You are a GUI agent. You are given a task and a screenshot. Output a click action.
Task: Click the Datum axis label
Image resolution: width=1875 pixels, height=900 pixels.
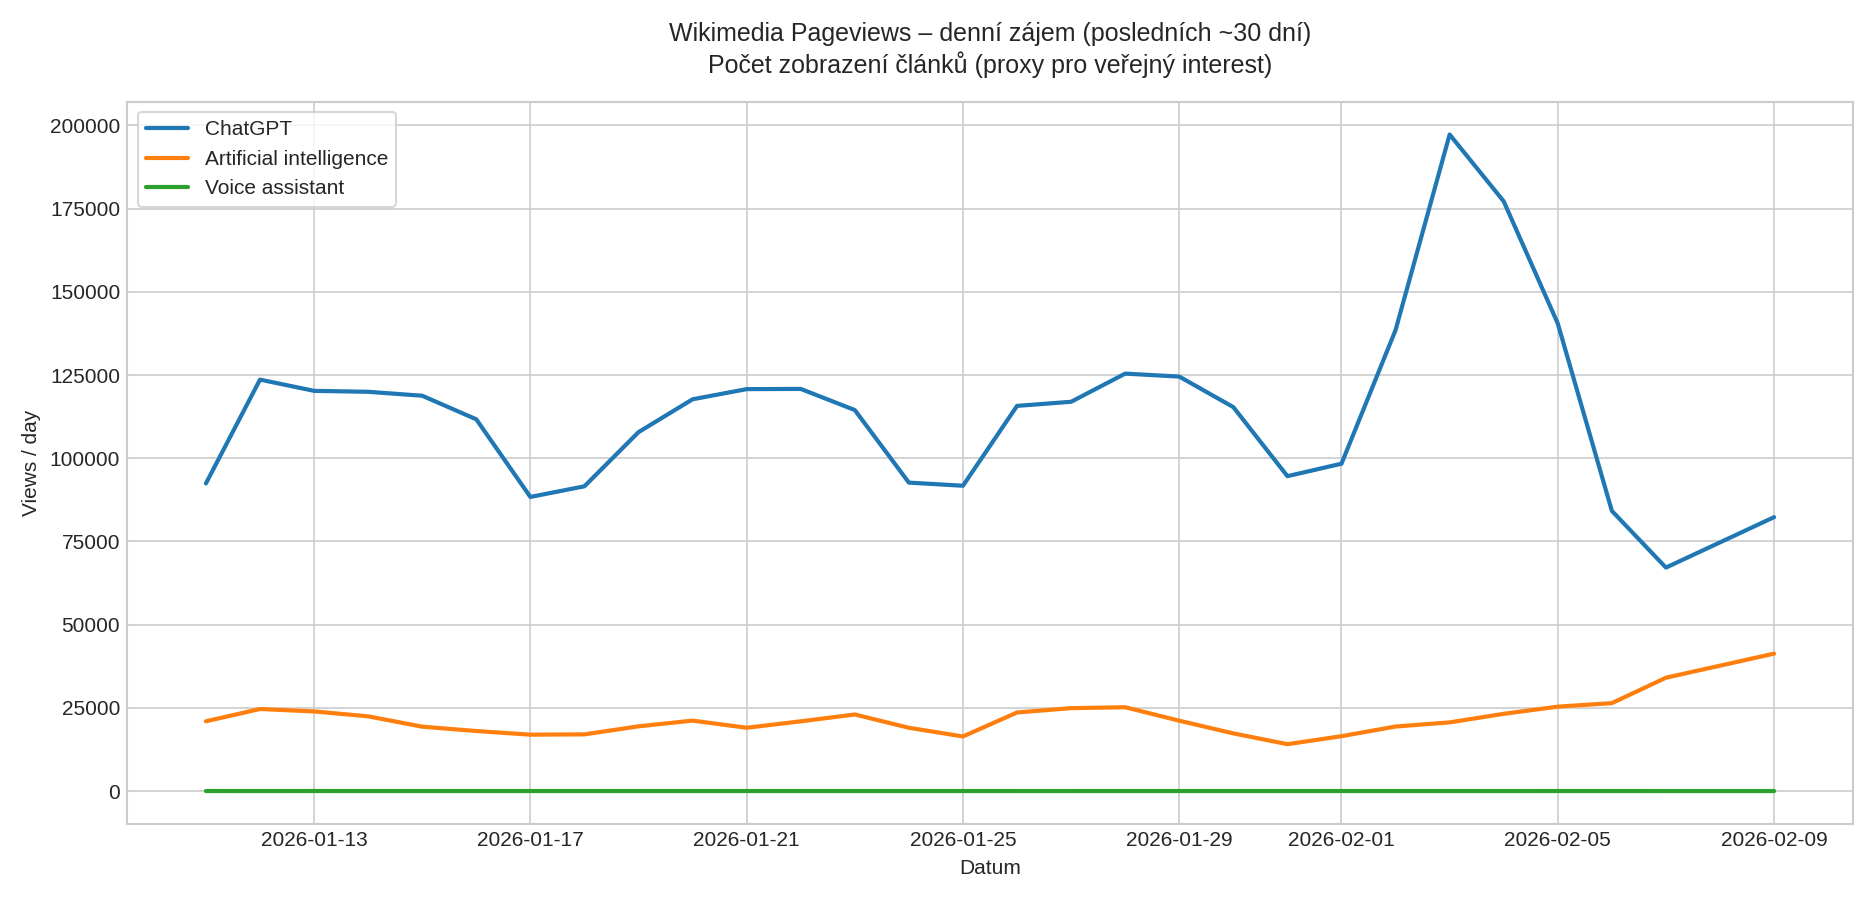989,868
